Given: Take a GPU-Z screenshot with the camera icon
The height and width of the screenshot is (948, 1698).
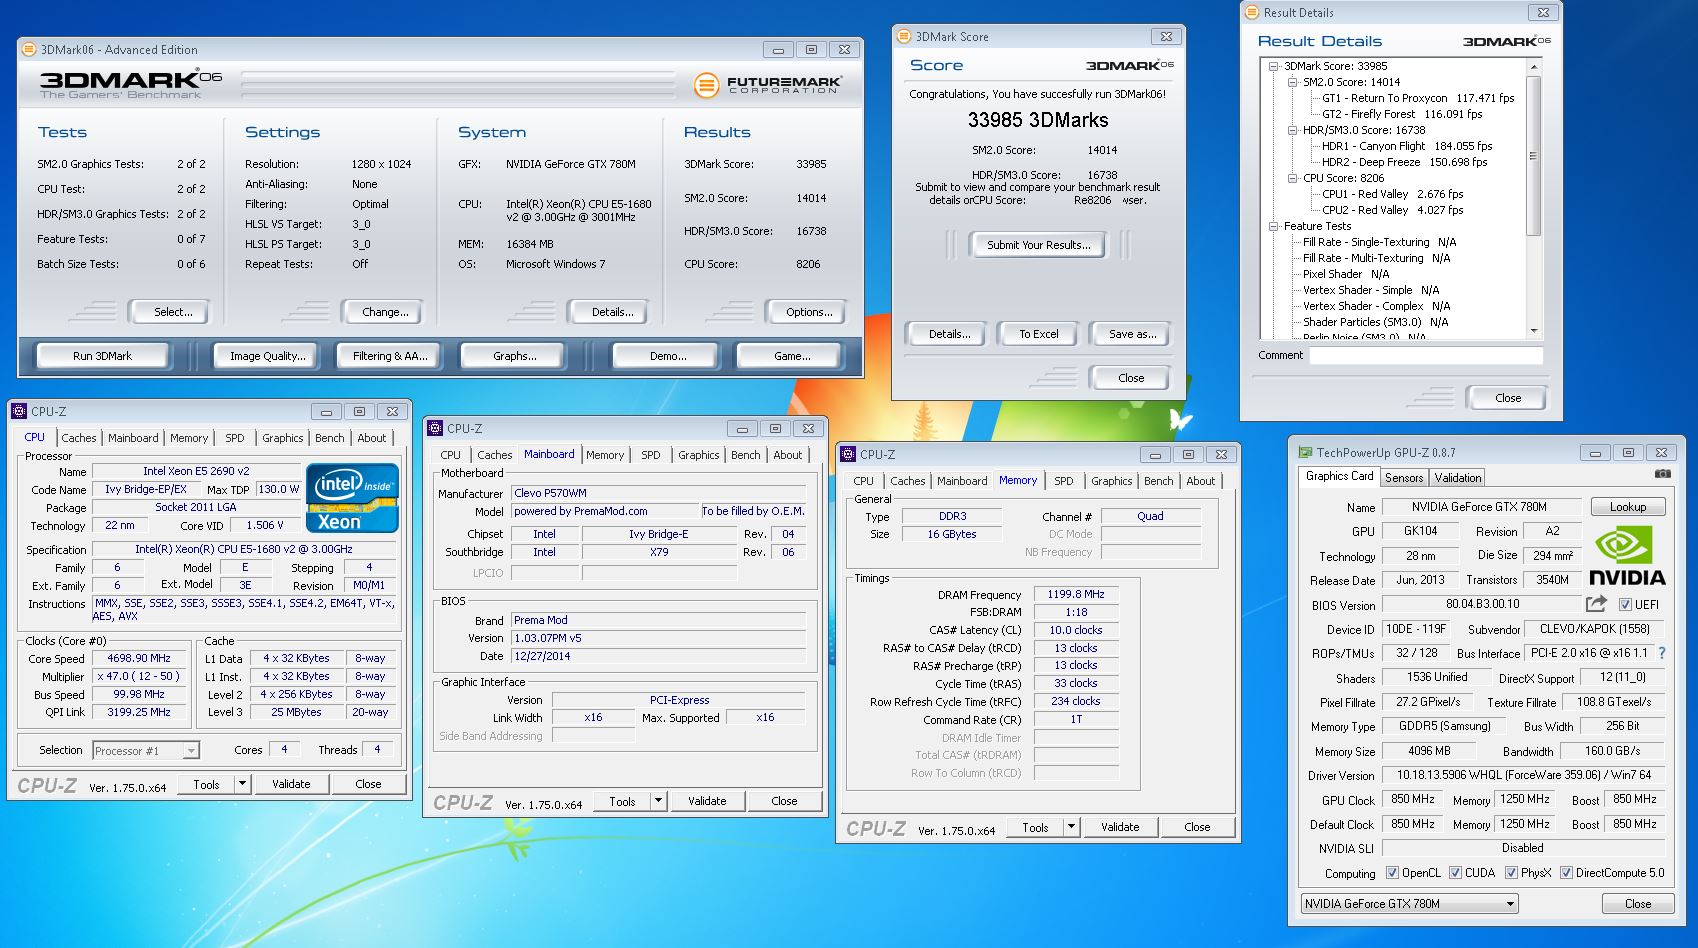Looking at the screenshot, I should [x=1662, y=474].
